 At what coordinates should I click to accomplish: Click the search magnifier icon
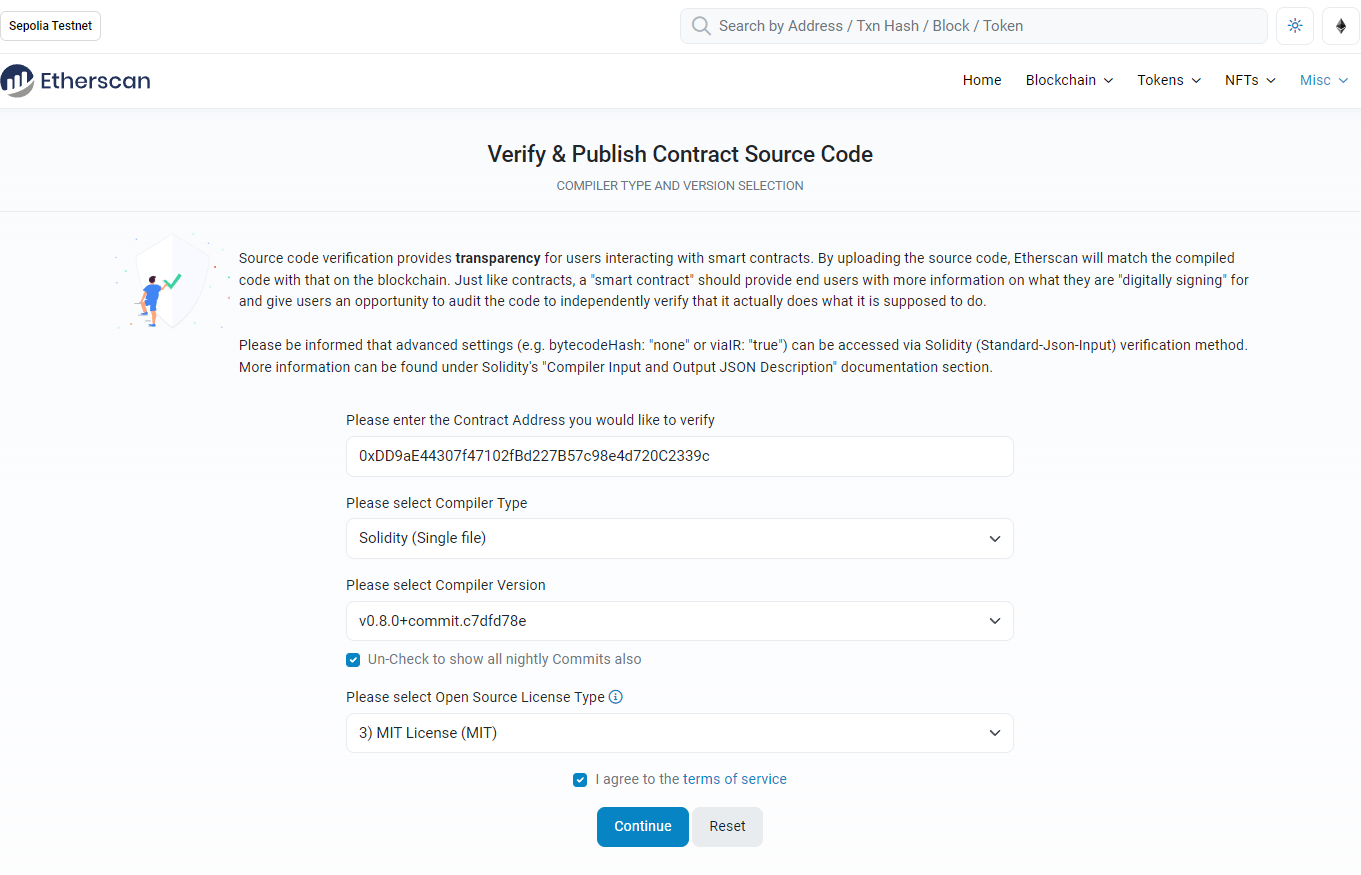pos(701,26)
